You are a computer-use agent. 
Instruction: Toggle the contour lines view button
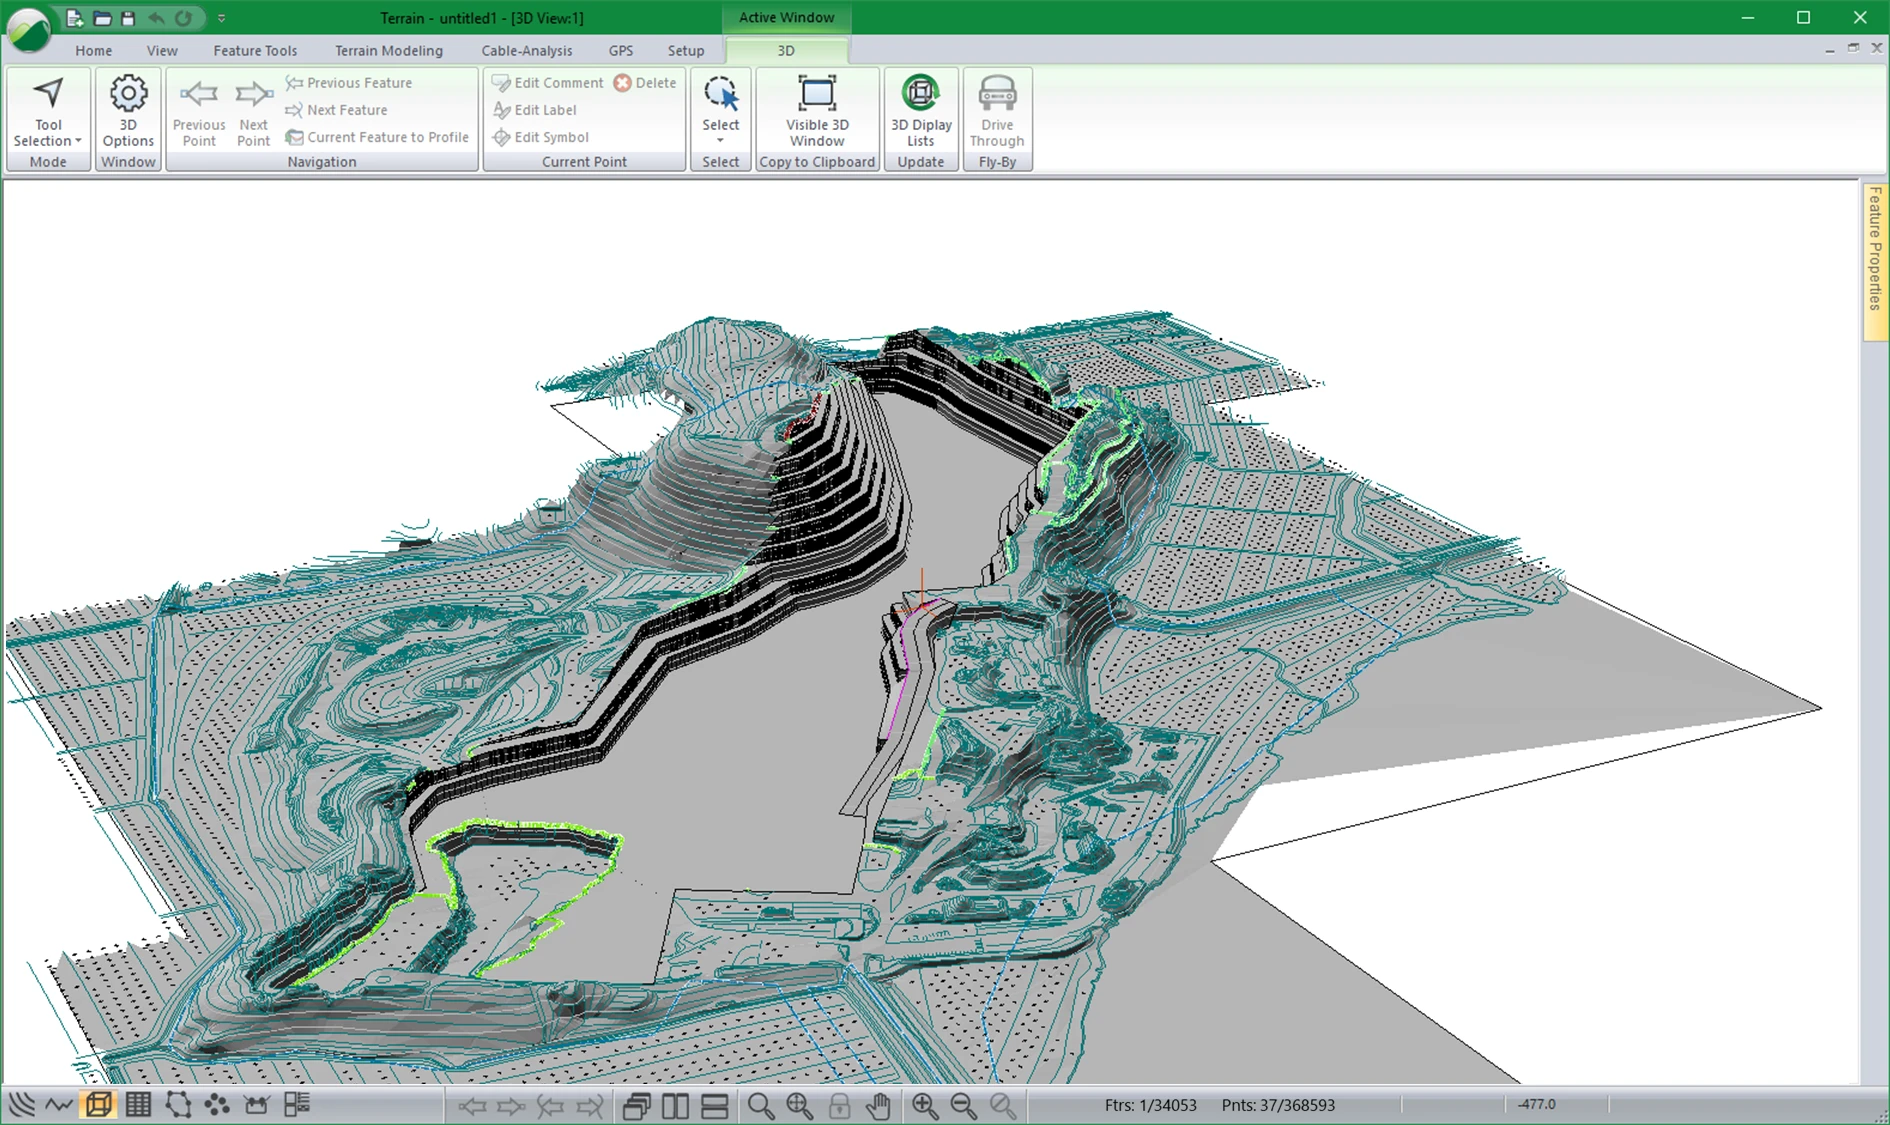21,1105
